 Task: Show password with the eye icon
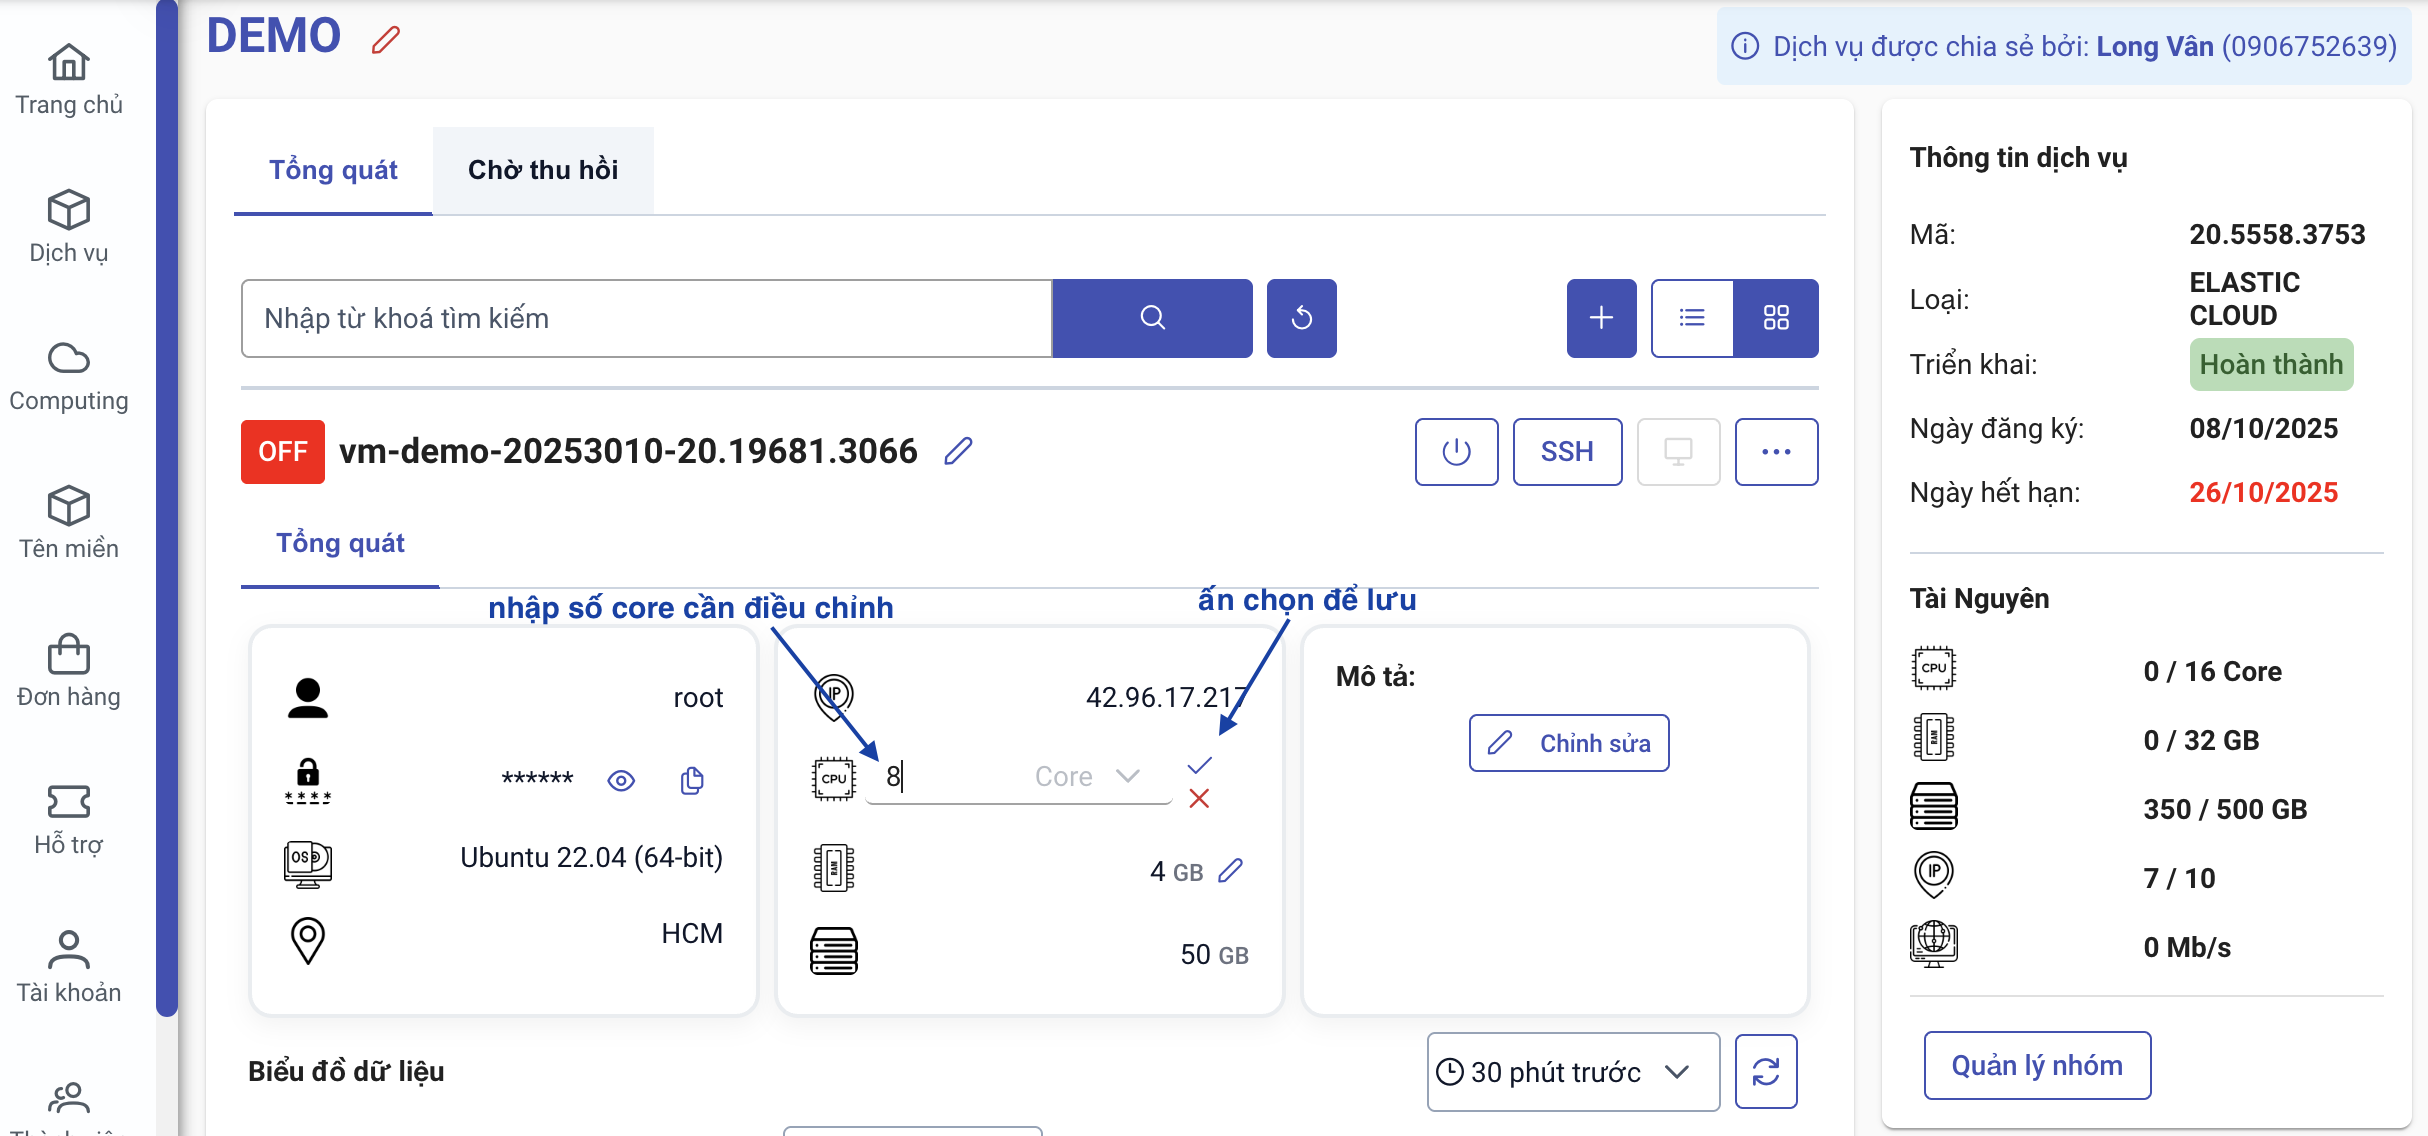621,780
